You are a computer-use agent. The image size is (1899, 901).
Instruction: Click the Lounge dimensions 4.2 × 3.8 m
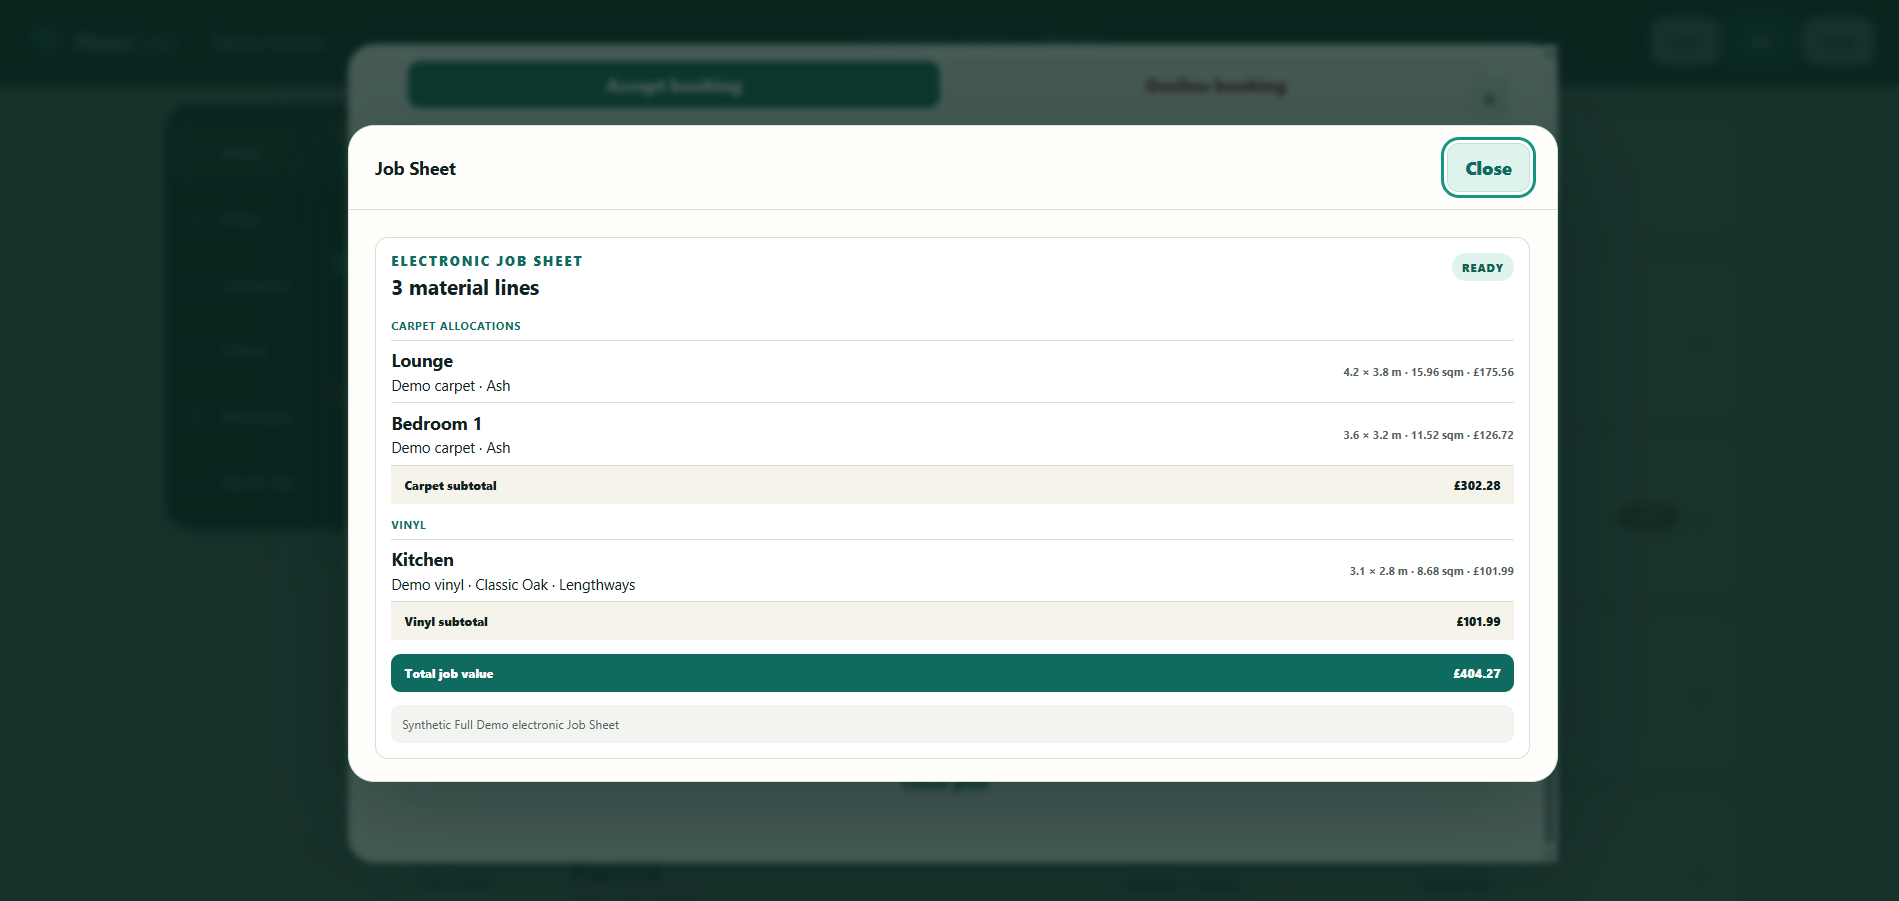1372,372
